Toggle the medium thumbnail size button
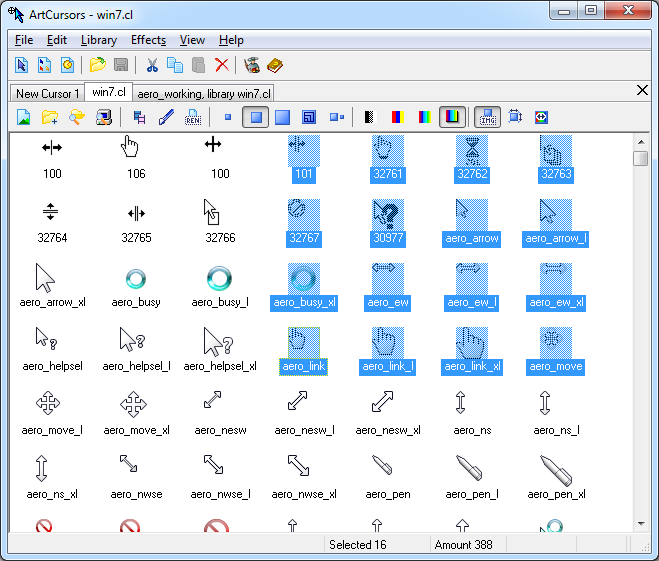The width and height of the screenshot is (659, 561). (x=256, y=117)
